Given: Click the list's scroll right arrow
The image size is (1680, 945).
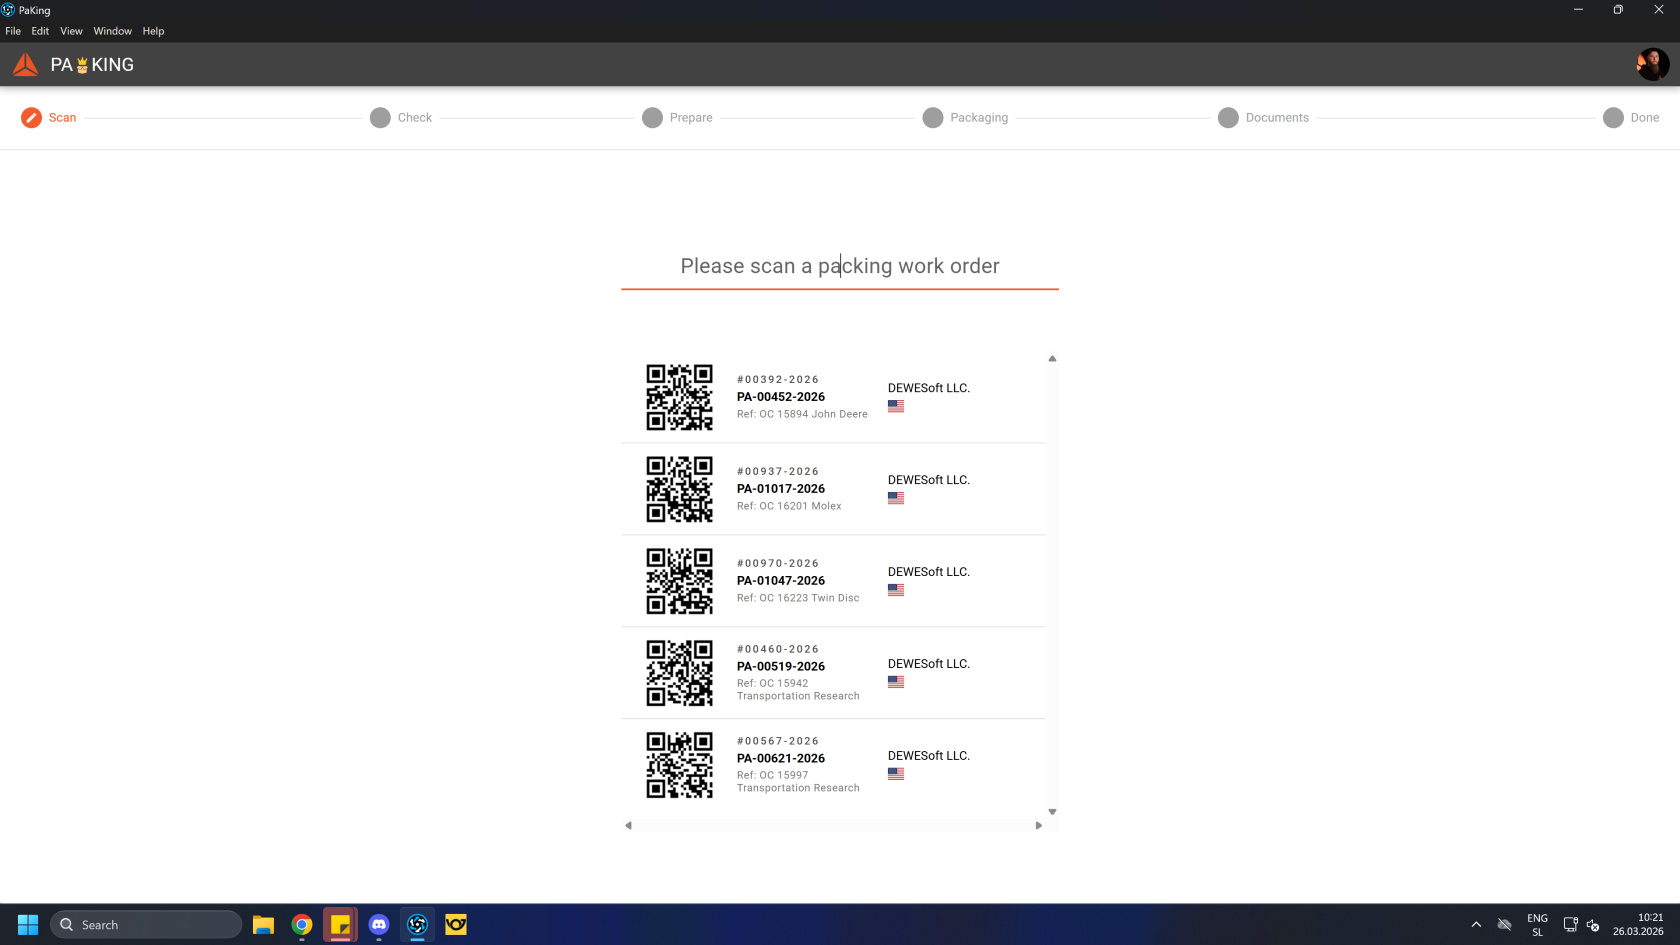Looking at the screenshot, I should point(1039,826).
